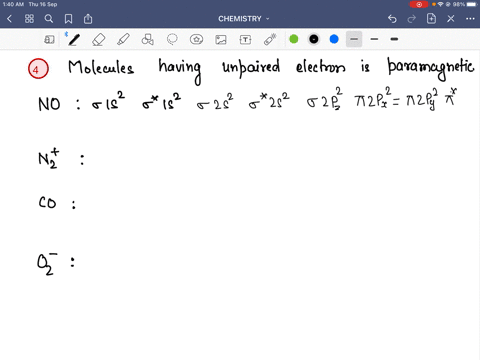Tap the handwritten 'NO' label

[49, 104]
